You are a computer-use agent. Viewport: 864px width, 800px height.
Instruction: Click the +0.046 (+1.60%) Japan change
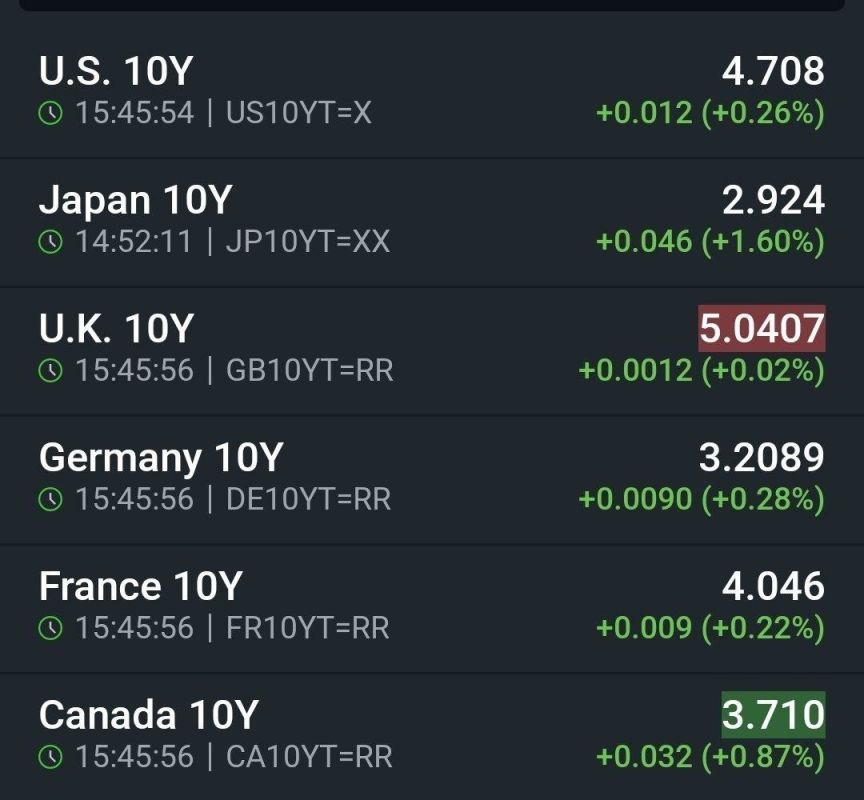pos(710,242)
